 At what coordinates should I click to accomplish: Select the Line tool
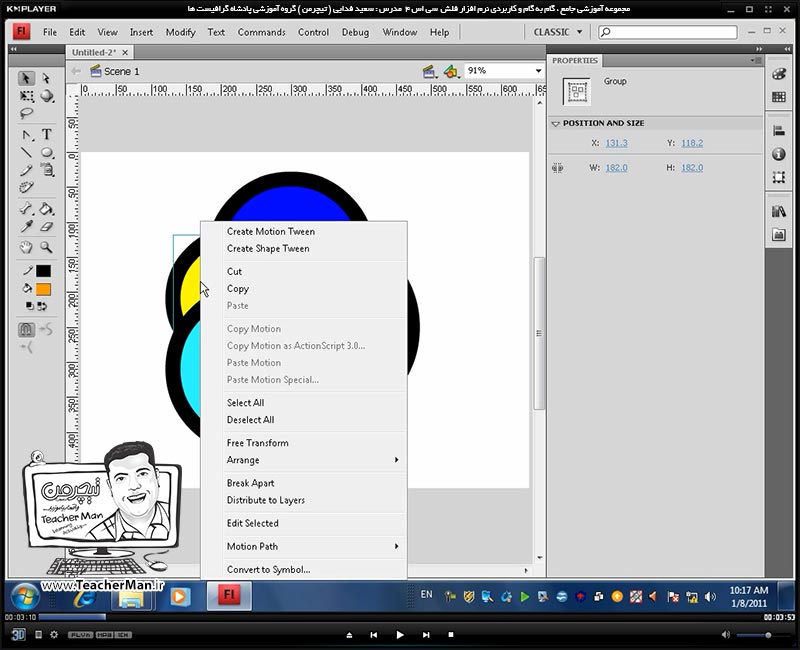point(26,152)
